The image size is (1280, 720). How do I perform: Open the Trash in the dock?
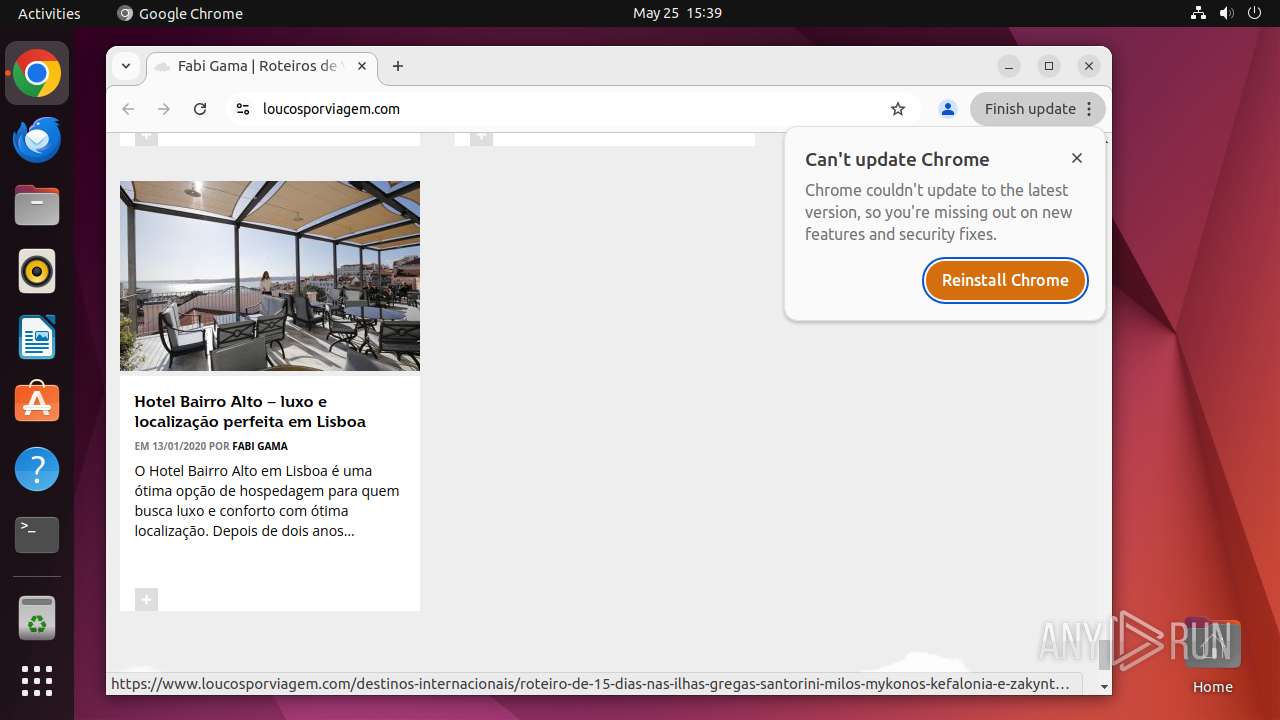tap(37, 618)
